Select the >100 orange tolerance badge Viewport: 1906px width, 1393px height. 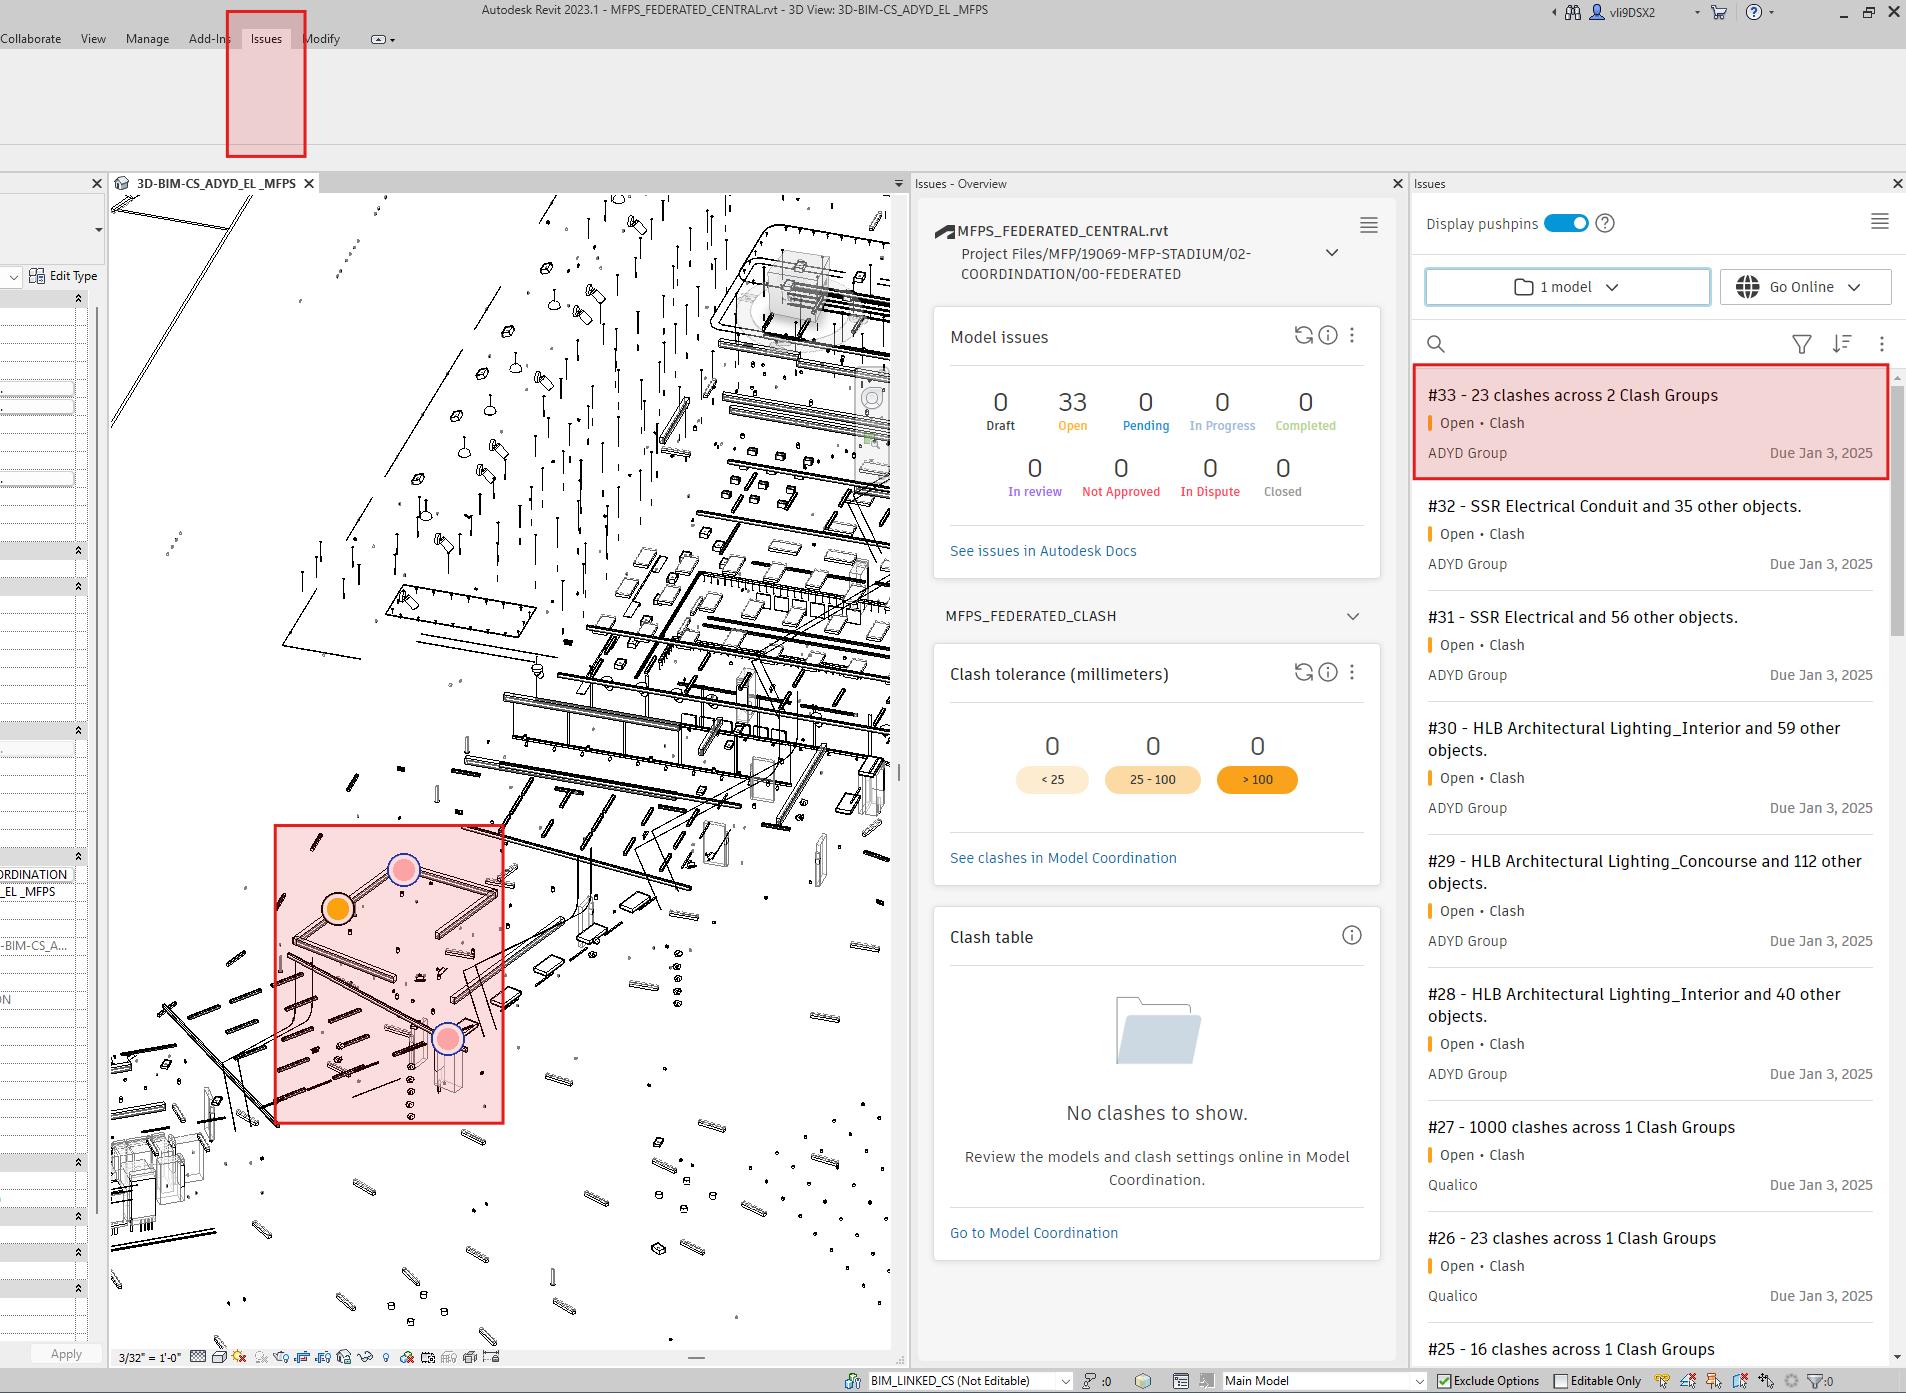(x=1257, y=780)
